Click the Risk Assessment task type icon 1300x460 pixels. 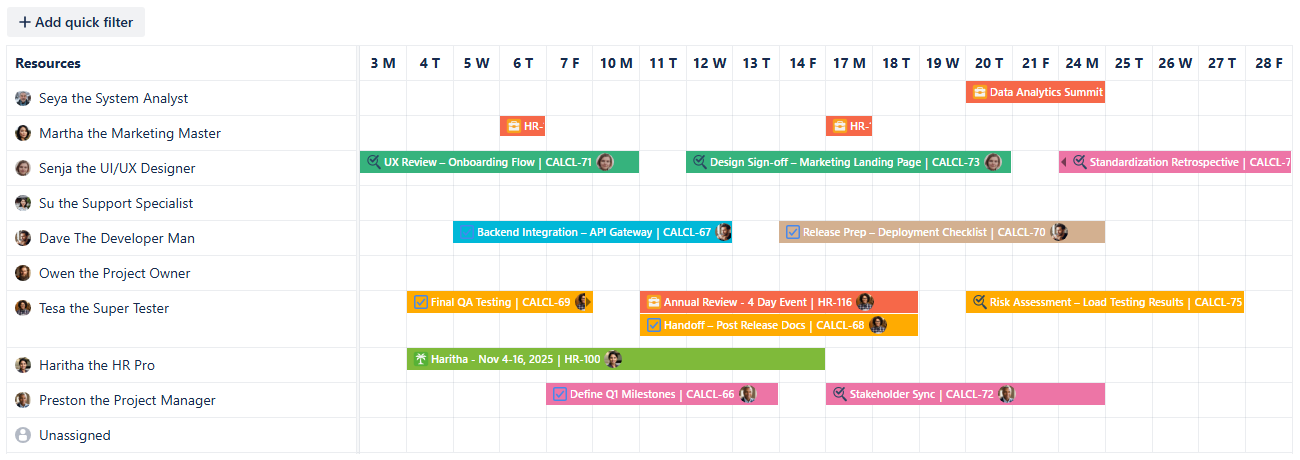pos(979,302)
